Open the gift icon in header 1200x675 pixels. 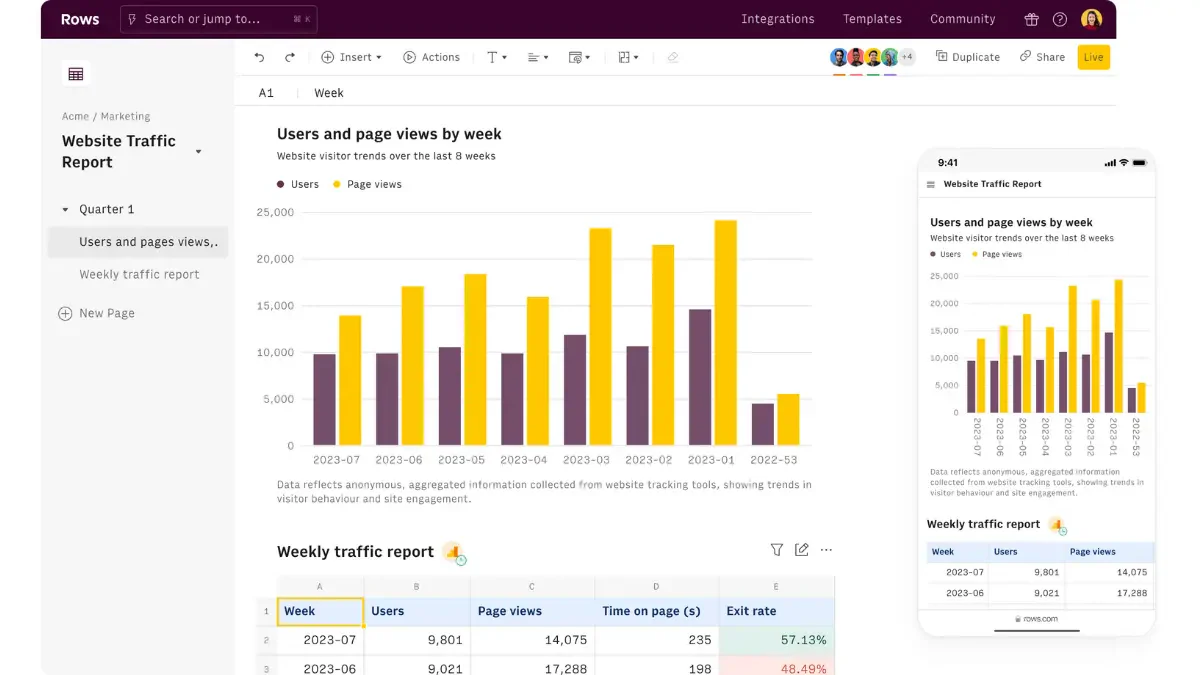(x=1031, y=19)
